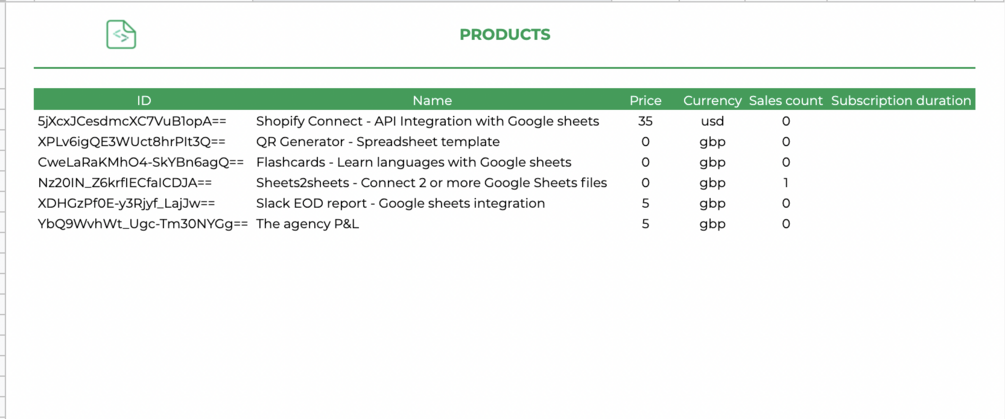
Task: Click the Sales count column header
Action: coord(786,100)
